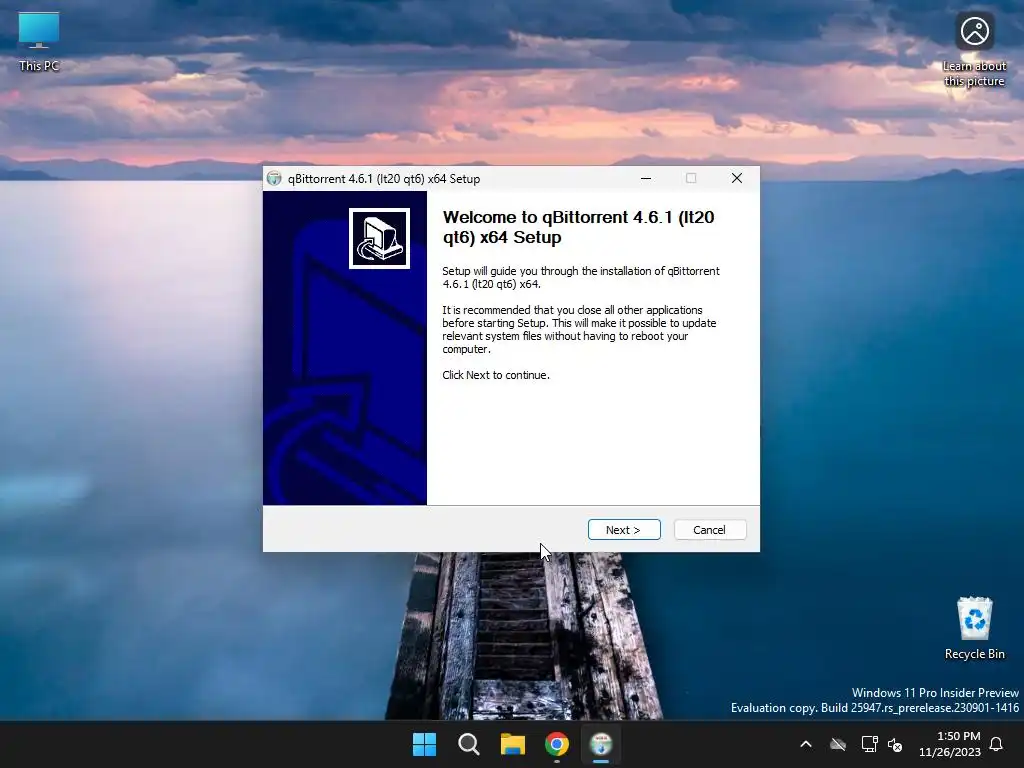
Task: Minimize the qBittorrent Setup window
Action: click(x=646, y=178)
